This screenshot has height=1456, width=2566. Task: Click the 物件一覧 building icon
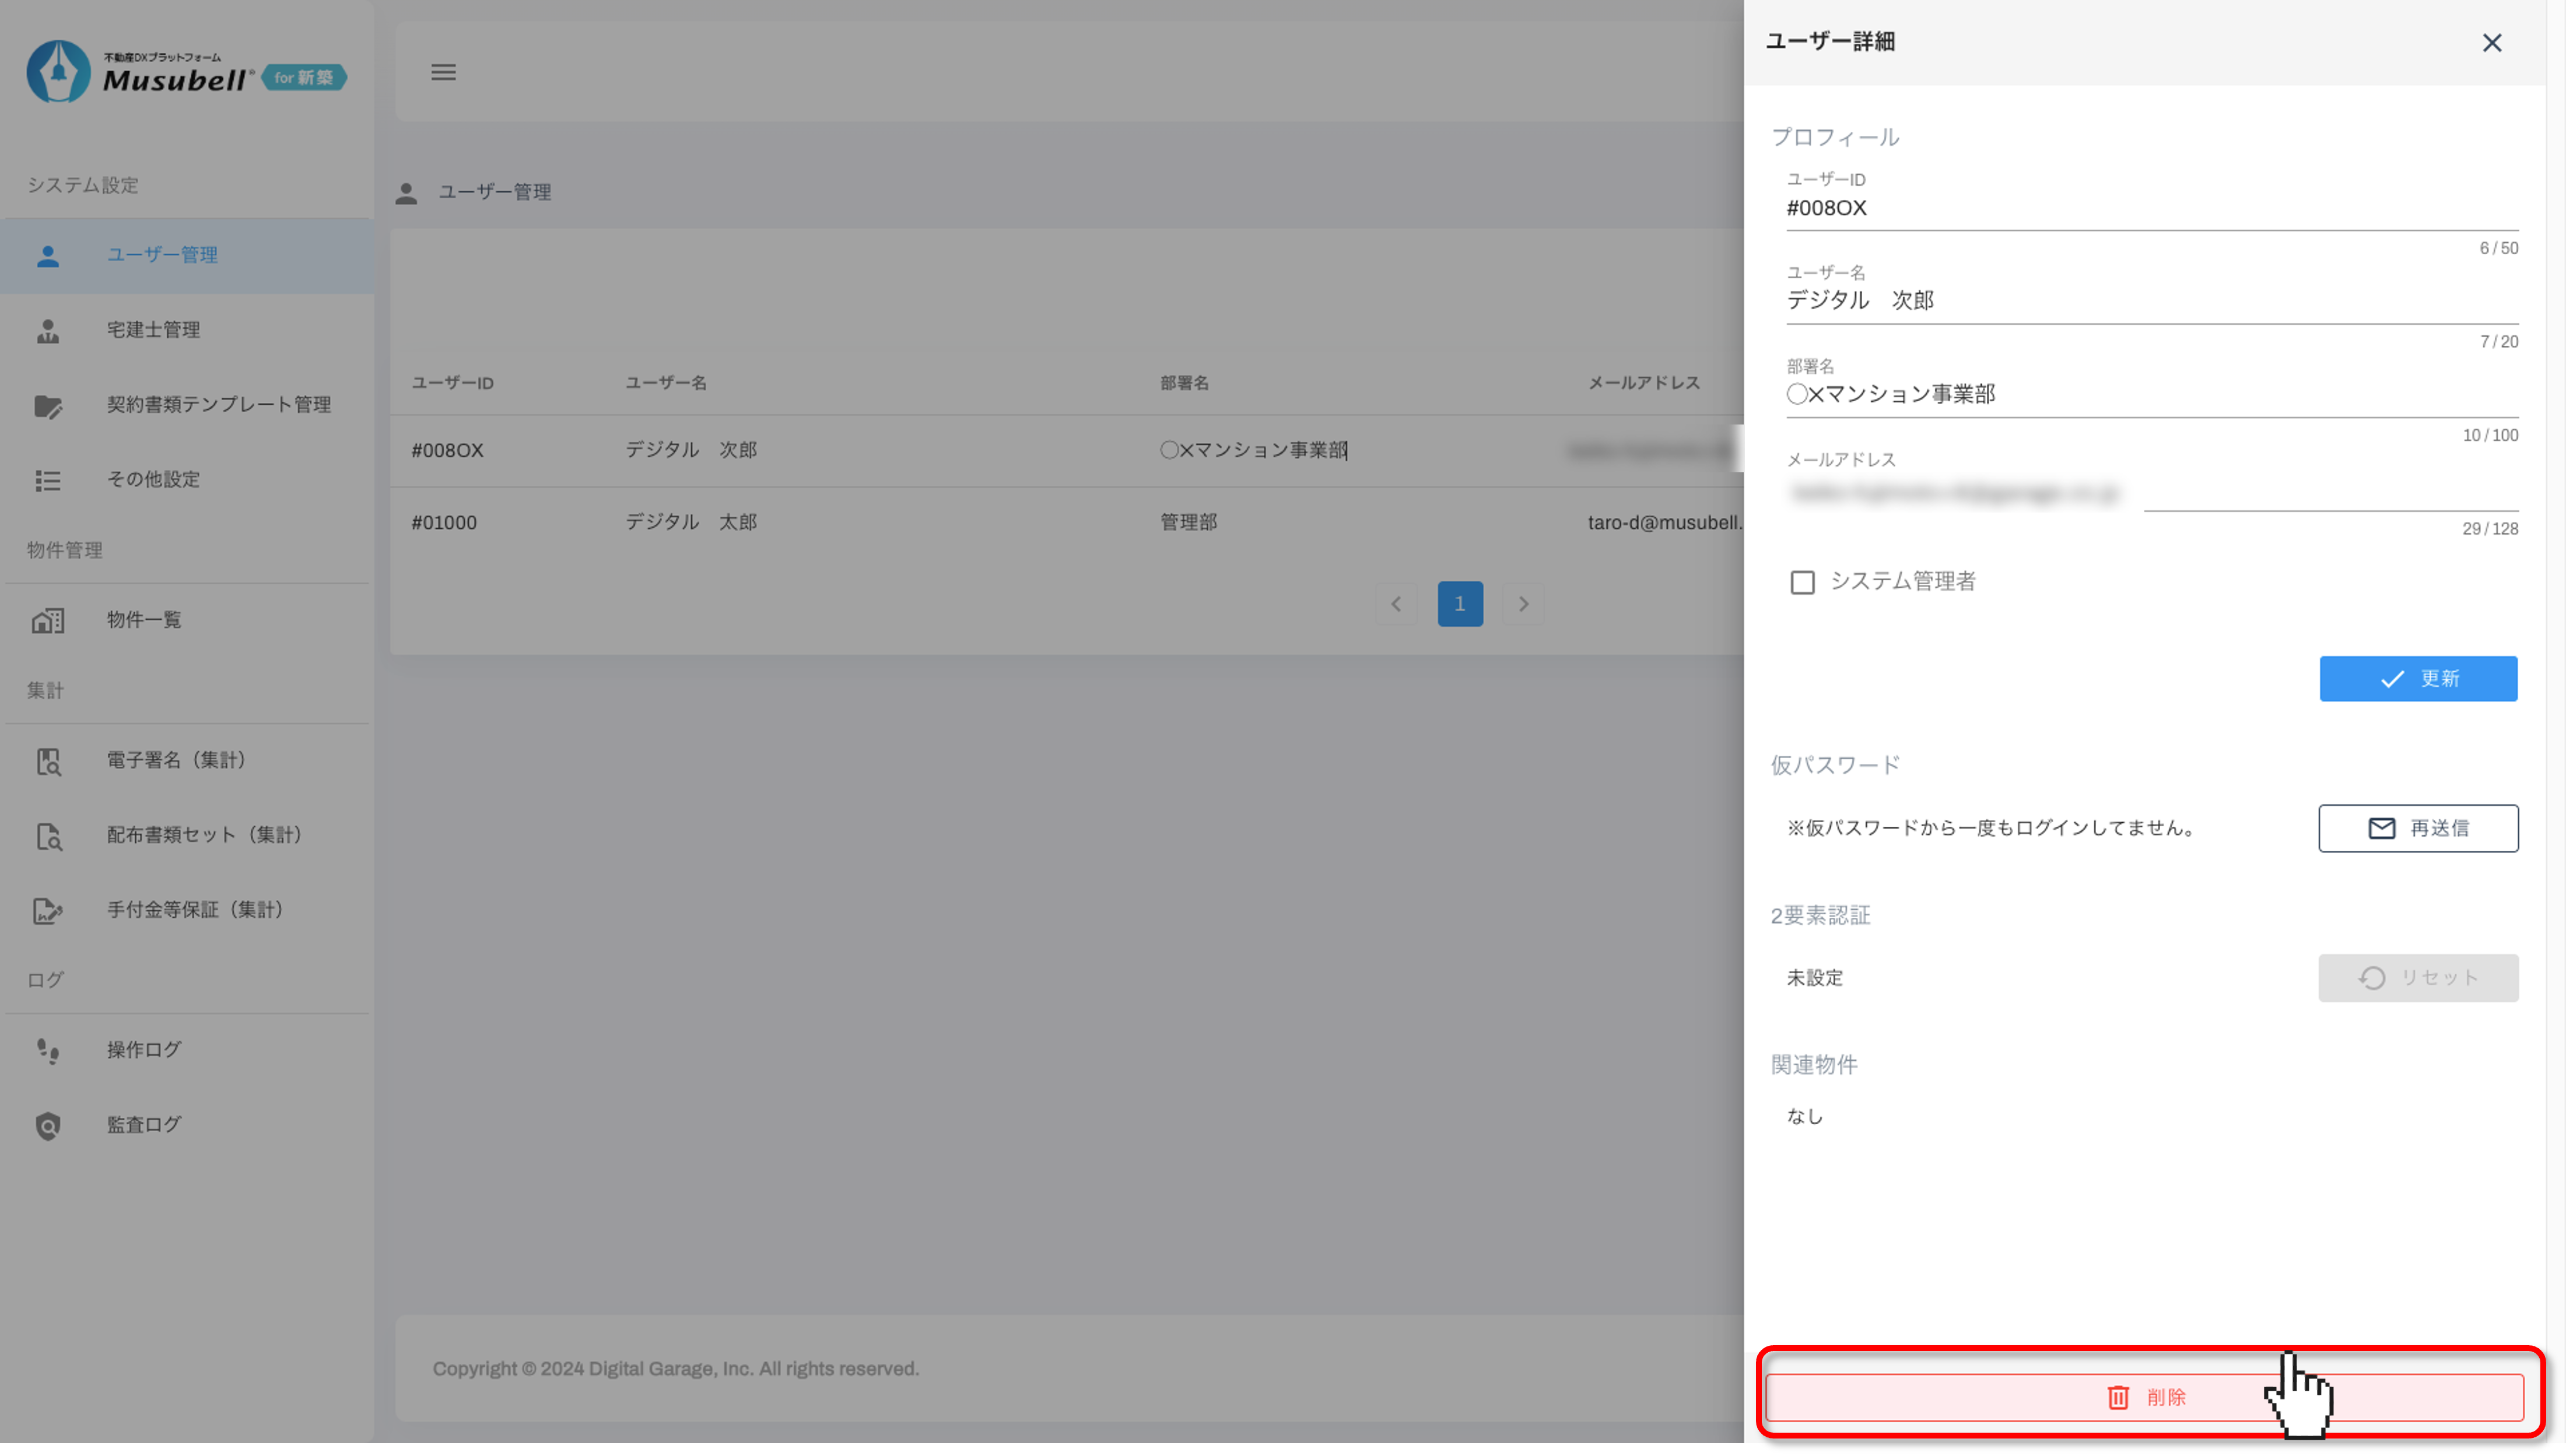[48, 621]
